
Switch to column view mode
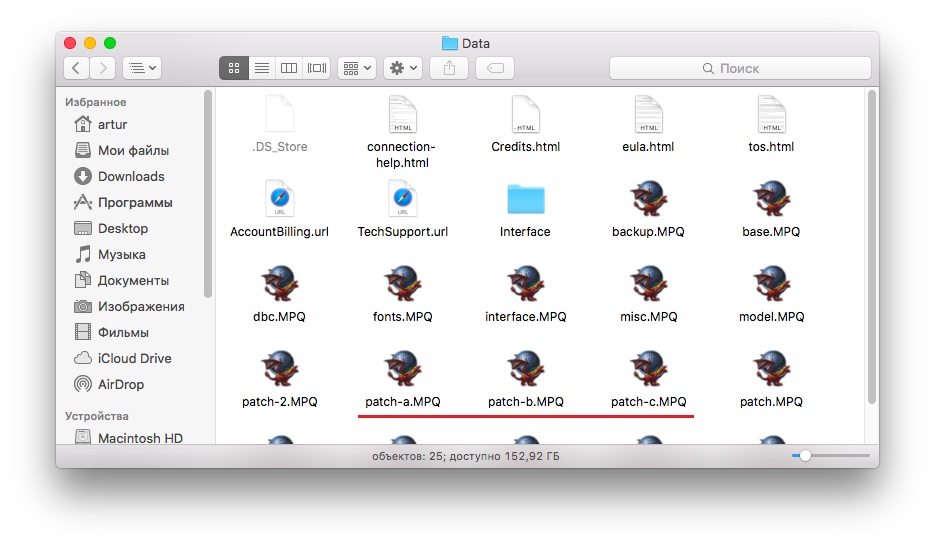289,68
